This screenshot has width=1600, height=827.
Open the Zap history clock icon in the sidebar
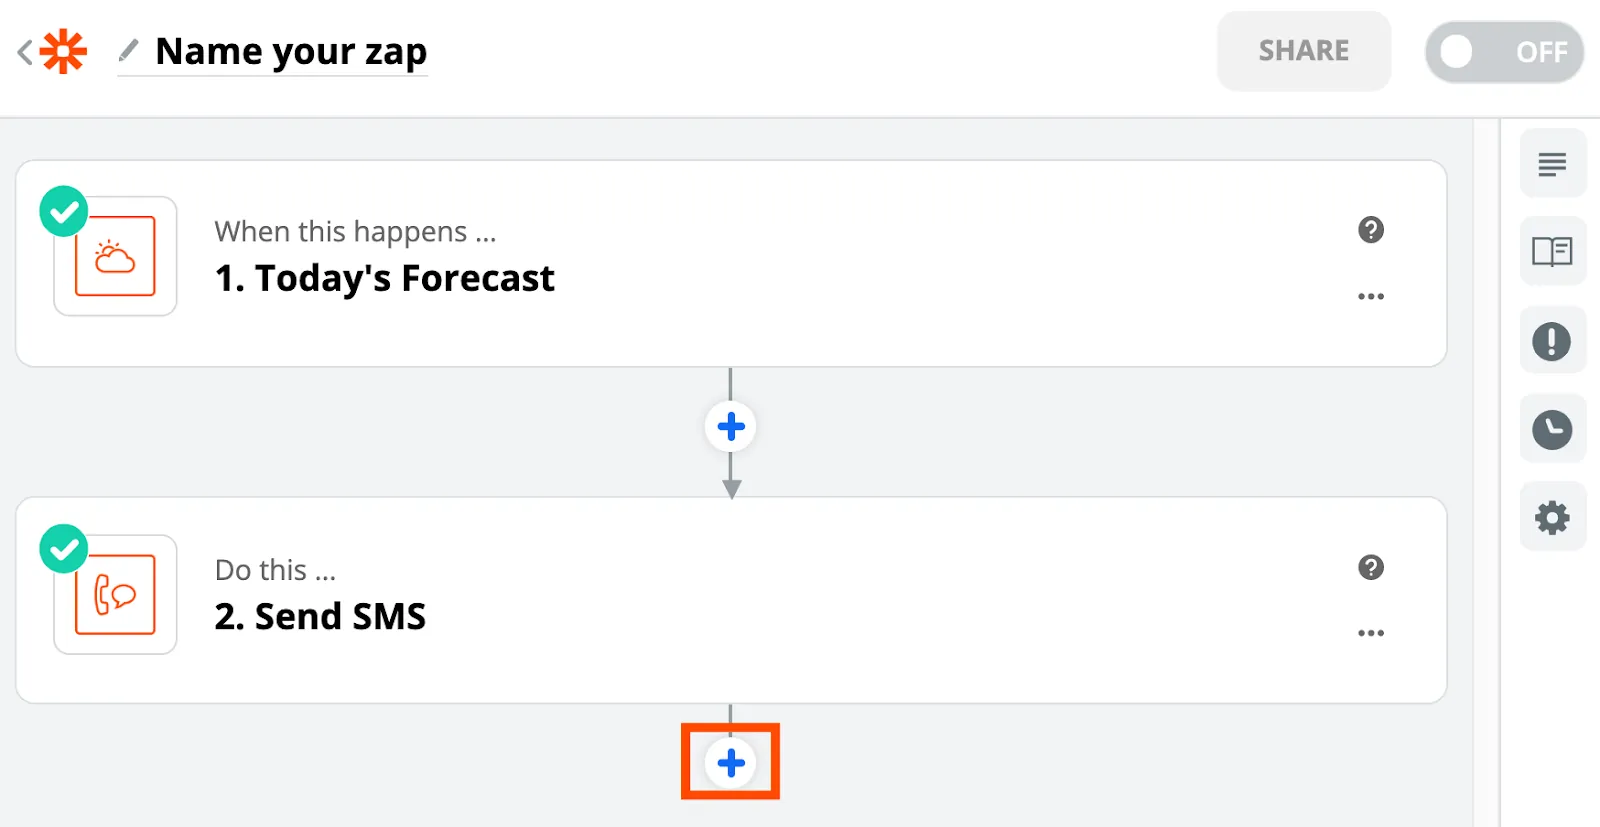tap(1551, 428)
